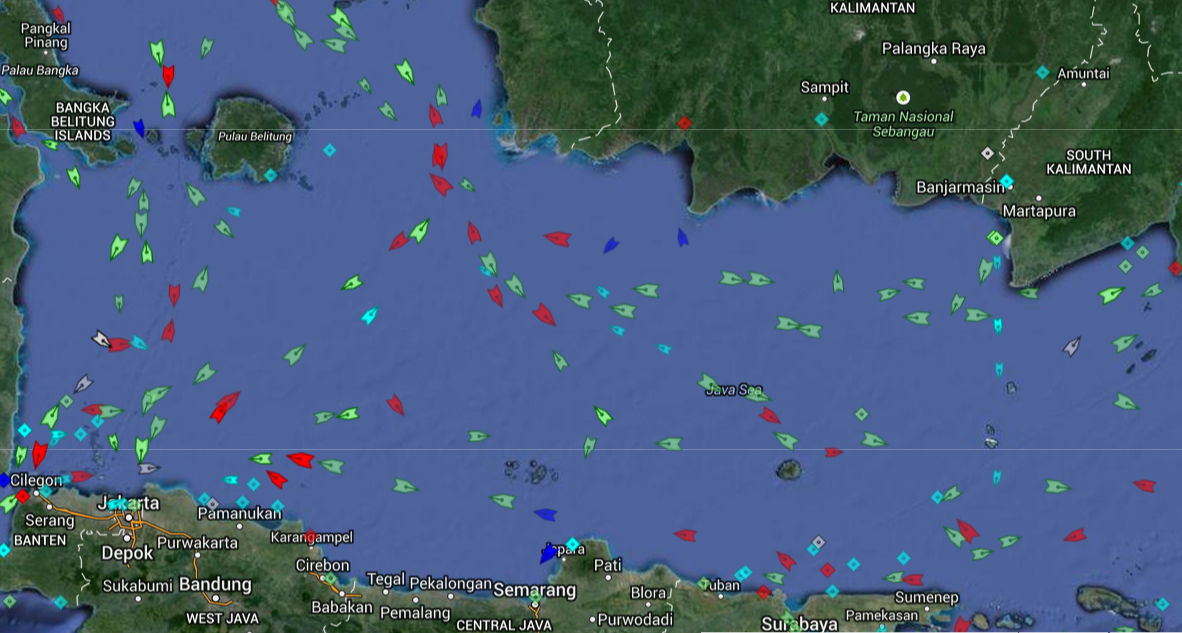1182x633 pixels.
Task: Click the cyan diamond marker at Banjarmasin
Action: [1007, 181]
